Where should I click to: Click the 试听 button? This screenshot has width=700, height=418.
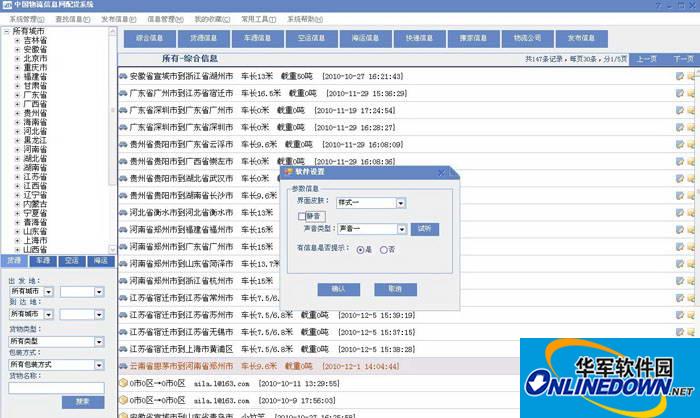[425, 229]
